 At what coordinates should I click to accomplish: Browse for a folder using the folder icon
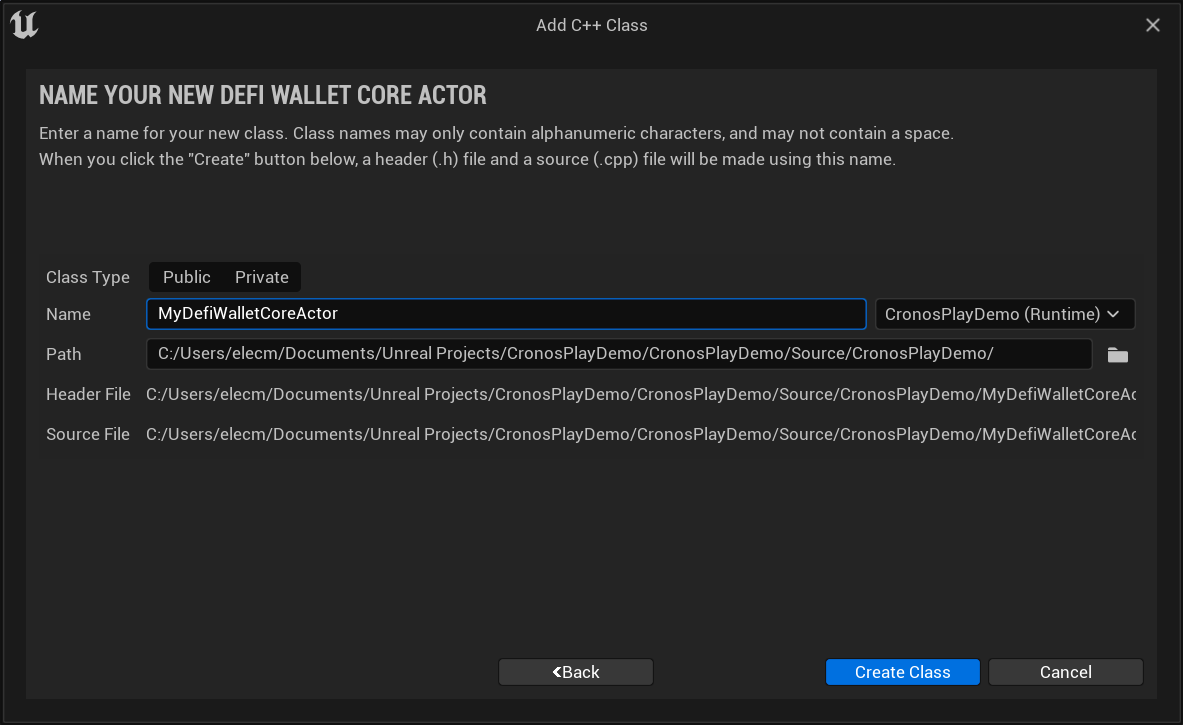click(x=1117, y=355)
